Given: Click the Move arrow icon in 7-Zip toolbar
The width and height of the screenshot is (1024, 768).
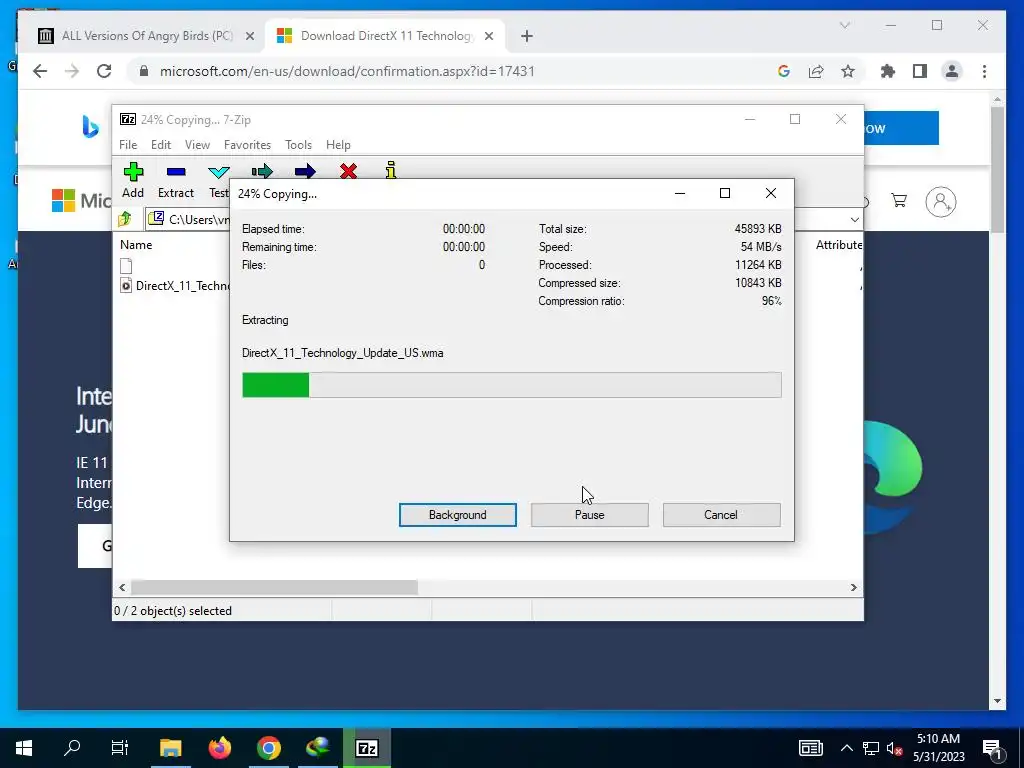Looking at the screenshot, I should (x=305, y=170).
